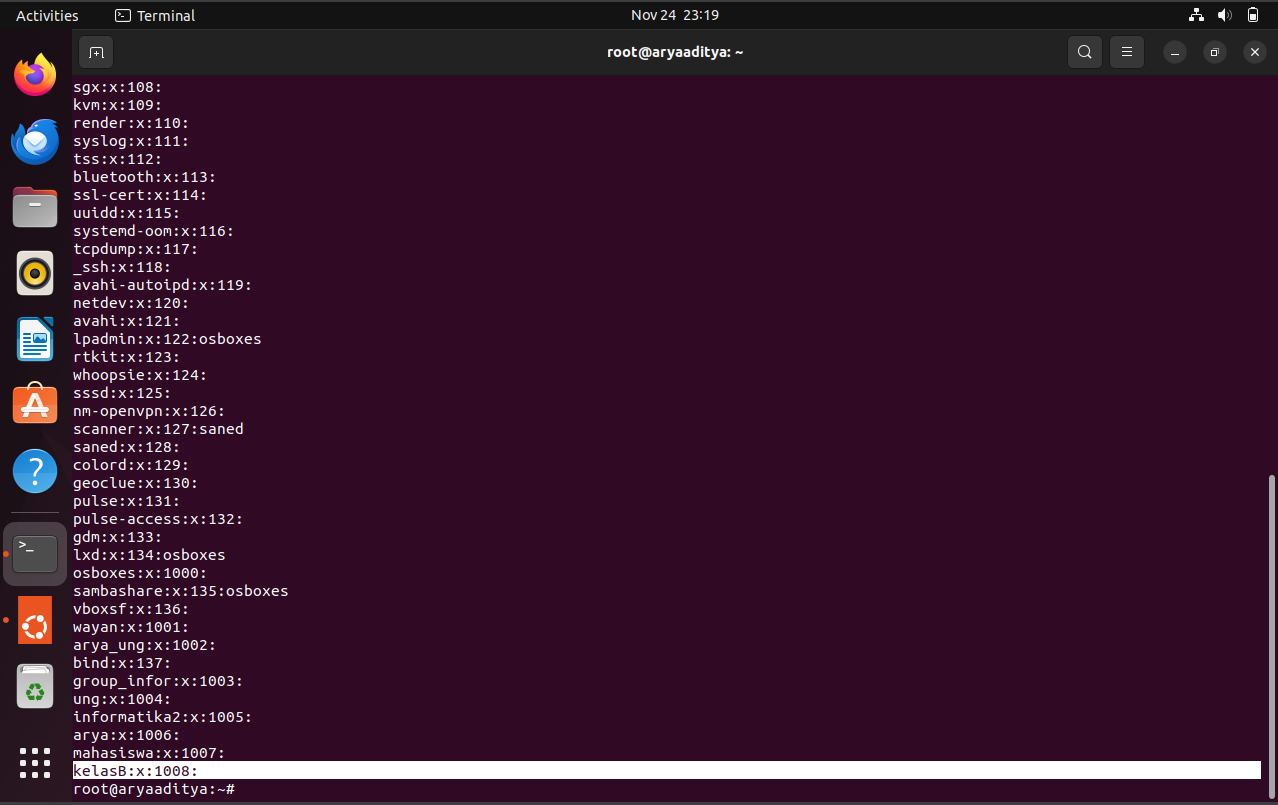This screenshot has height=805, width=1278.
Task: Click the bind:x:137: line
Action: [x=122, y=663]
